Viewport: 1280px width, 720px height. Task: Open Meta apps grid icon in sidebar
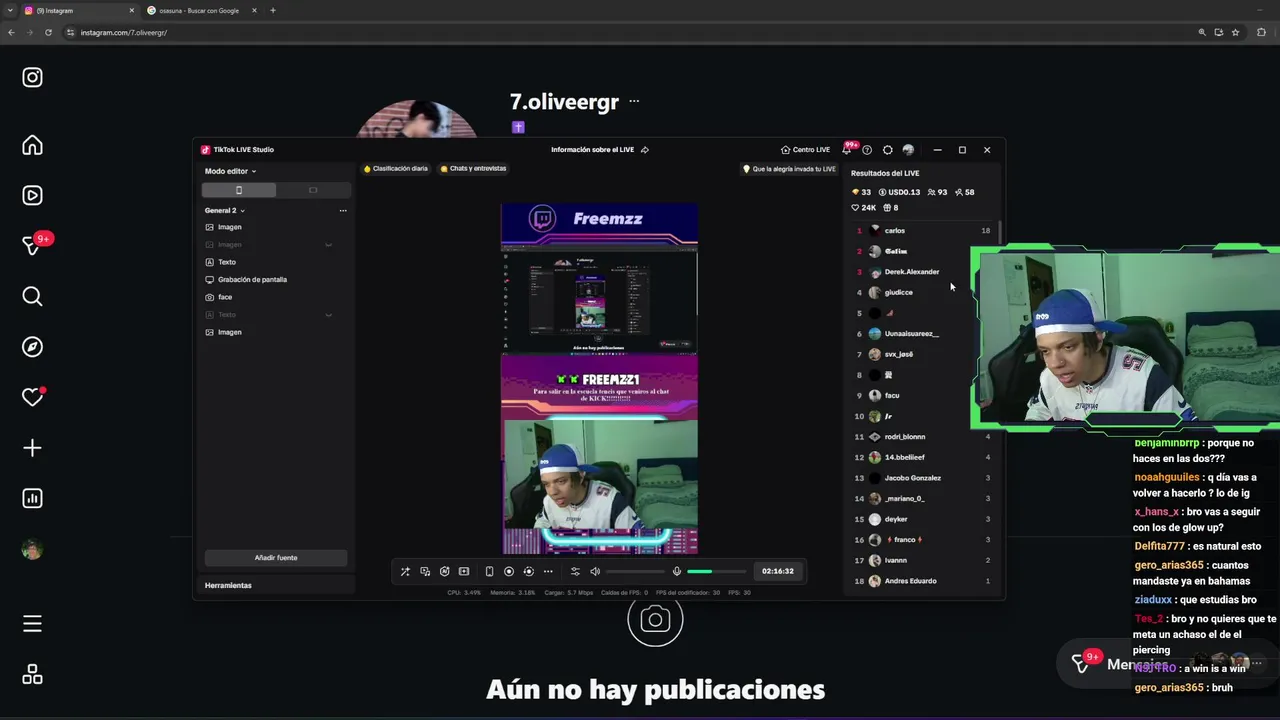tap(32, 675)
